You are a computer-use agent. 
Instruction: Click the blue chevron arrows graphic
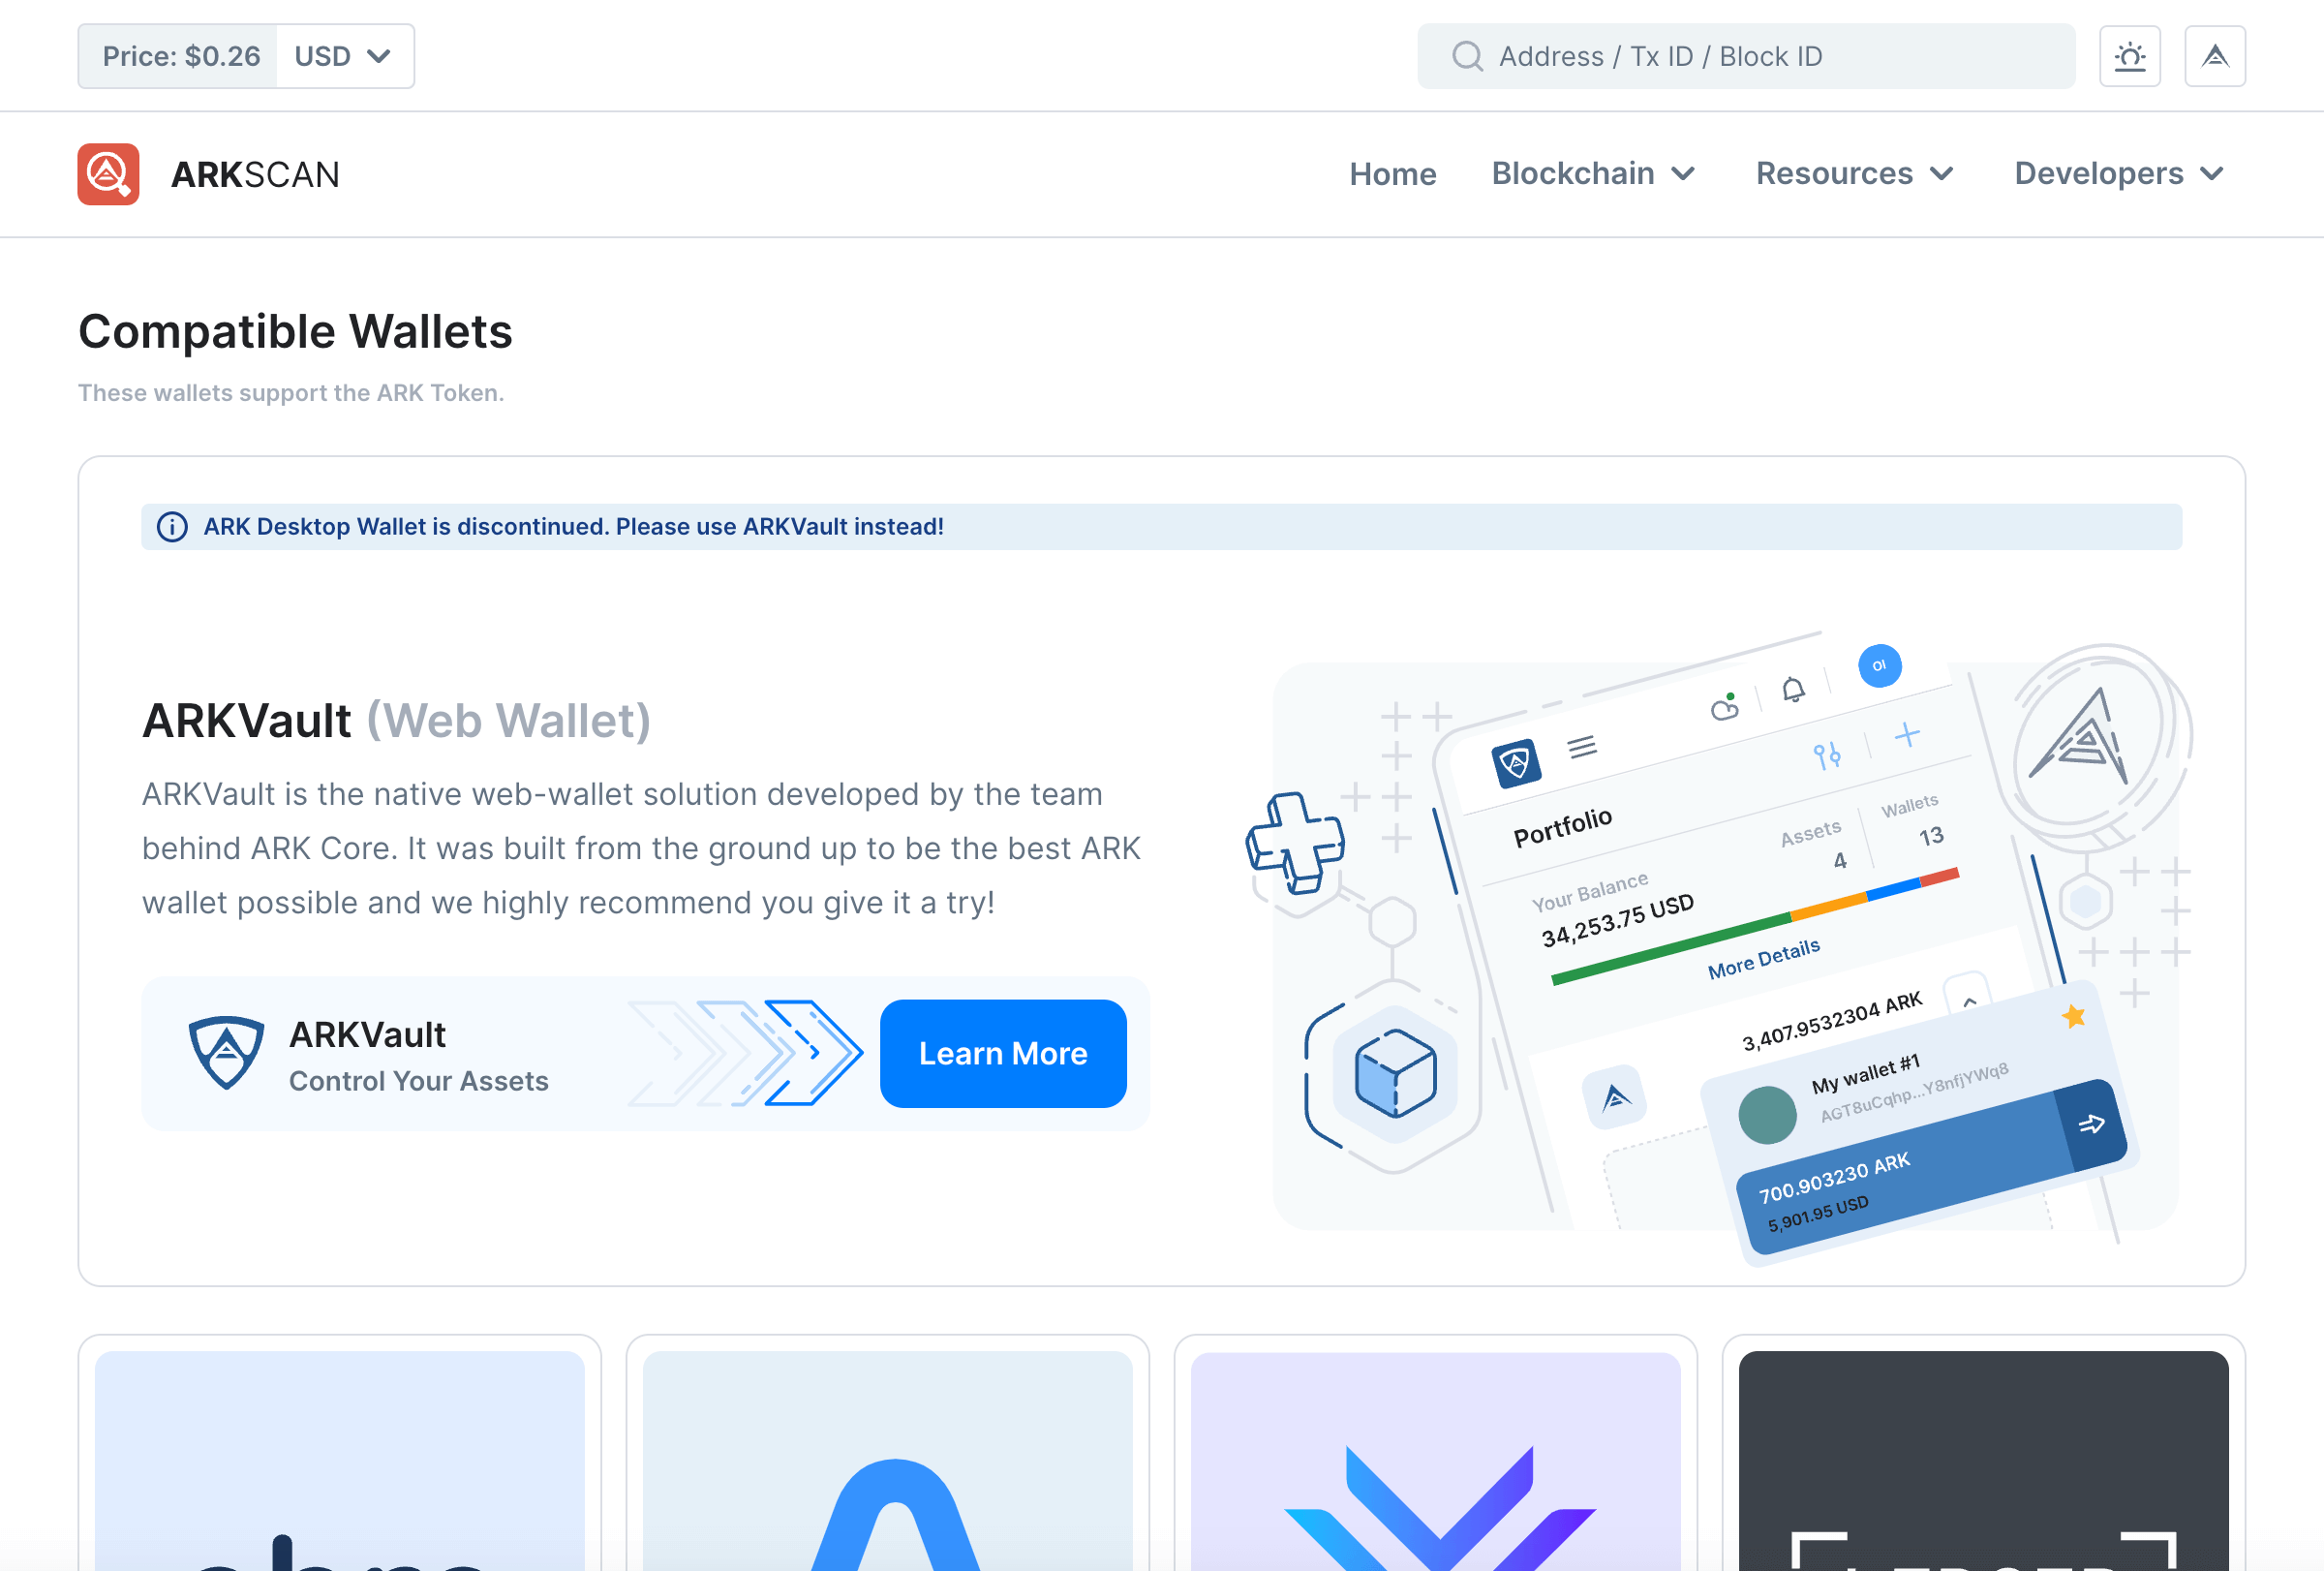point(745,1053)
